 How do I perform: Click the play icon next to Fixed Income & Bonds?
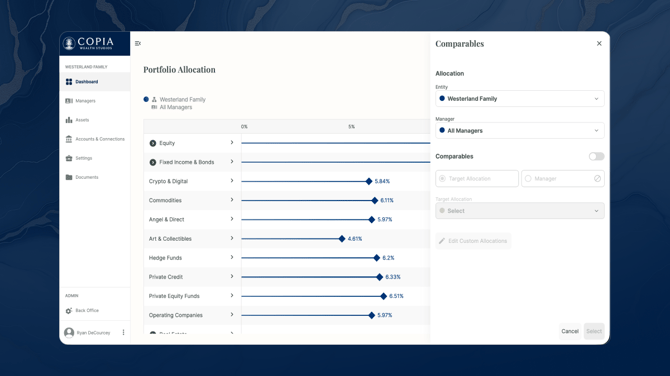[153, 162]
